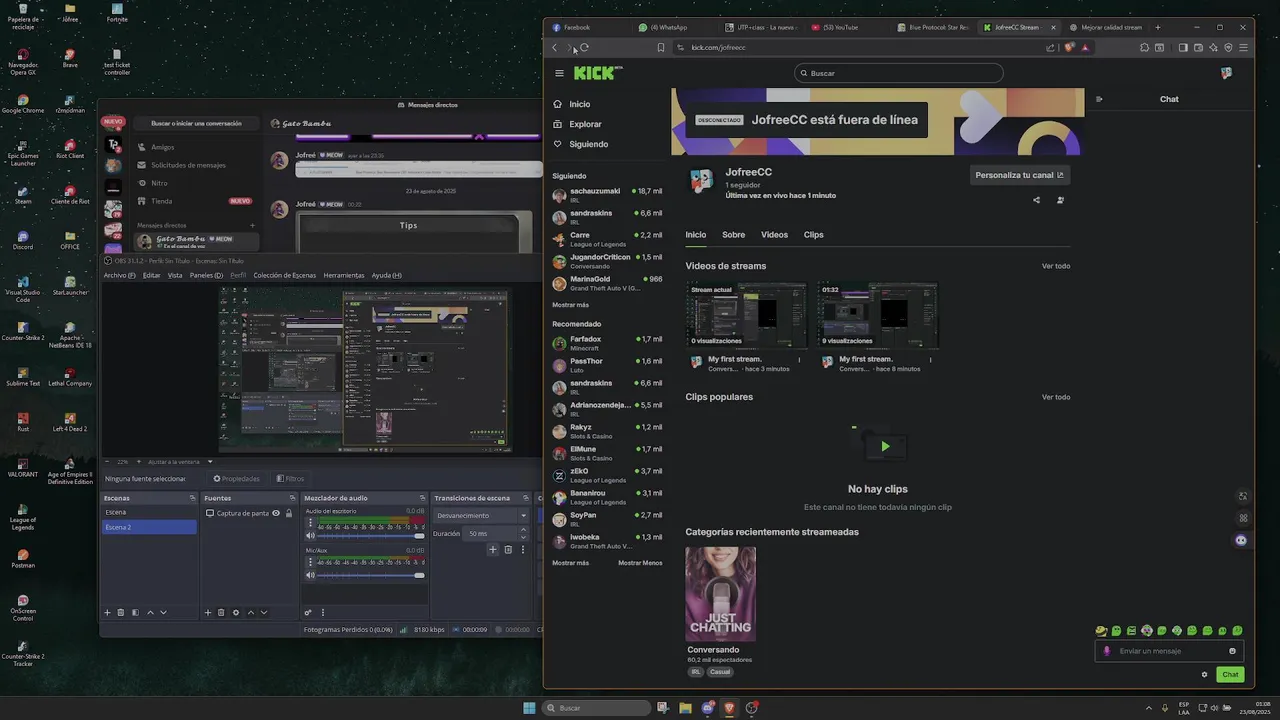Open Paneles menu in OBS
Screen dimensions: 1280x720
206,275
